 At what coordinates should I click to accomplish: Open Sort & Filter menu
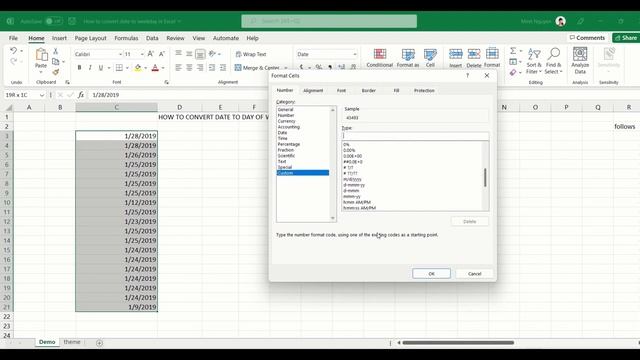[534, 61]
